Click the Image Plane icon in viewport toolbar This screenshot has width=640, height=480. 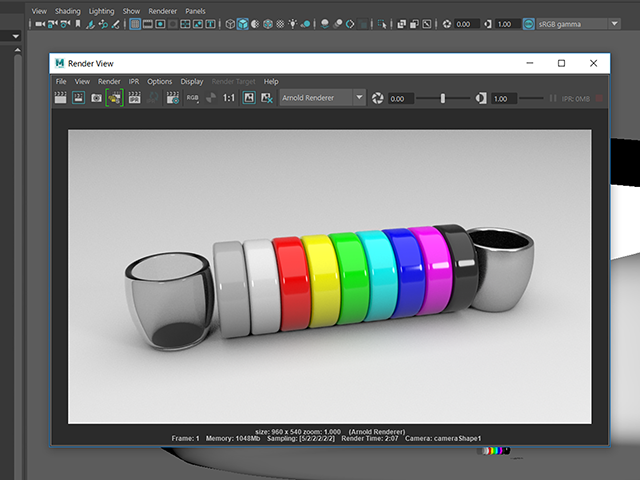[90, 24]
